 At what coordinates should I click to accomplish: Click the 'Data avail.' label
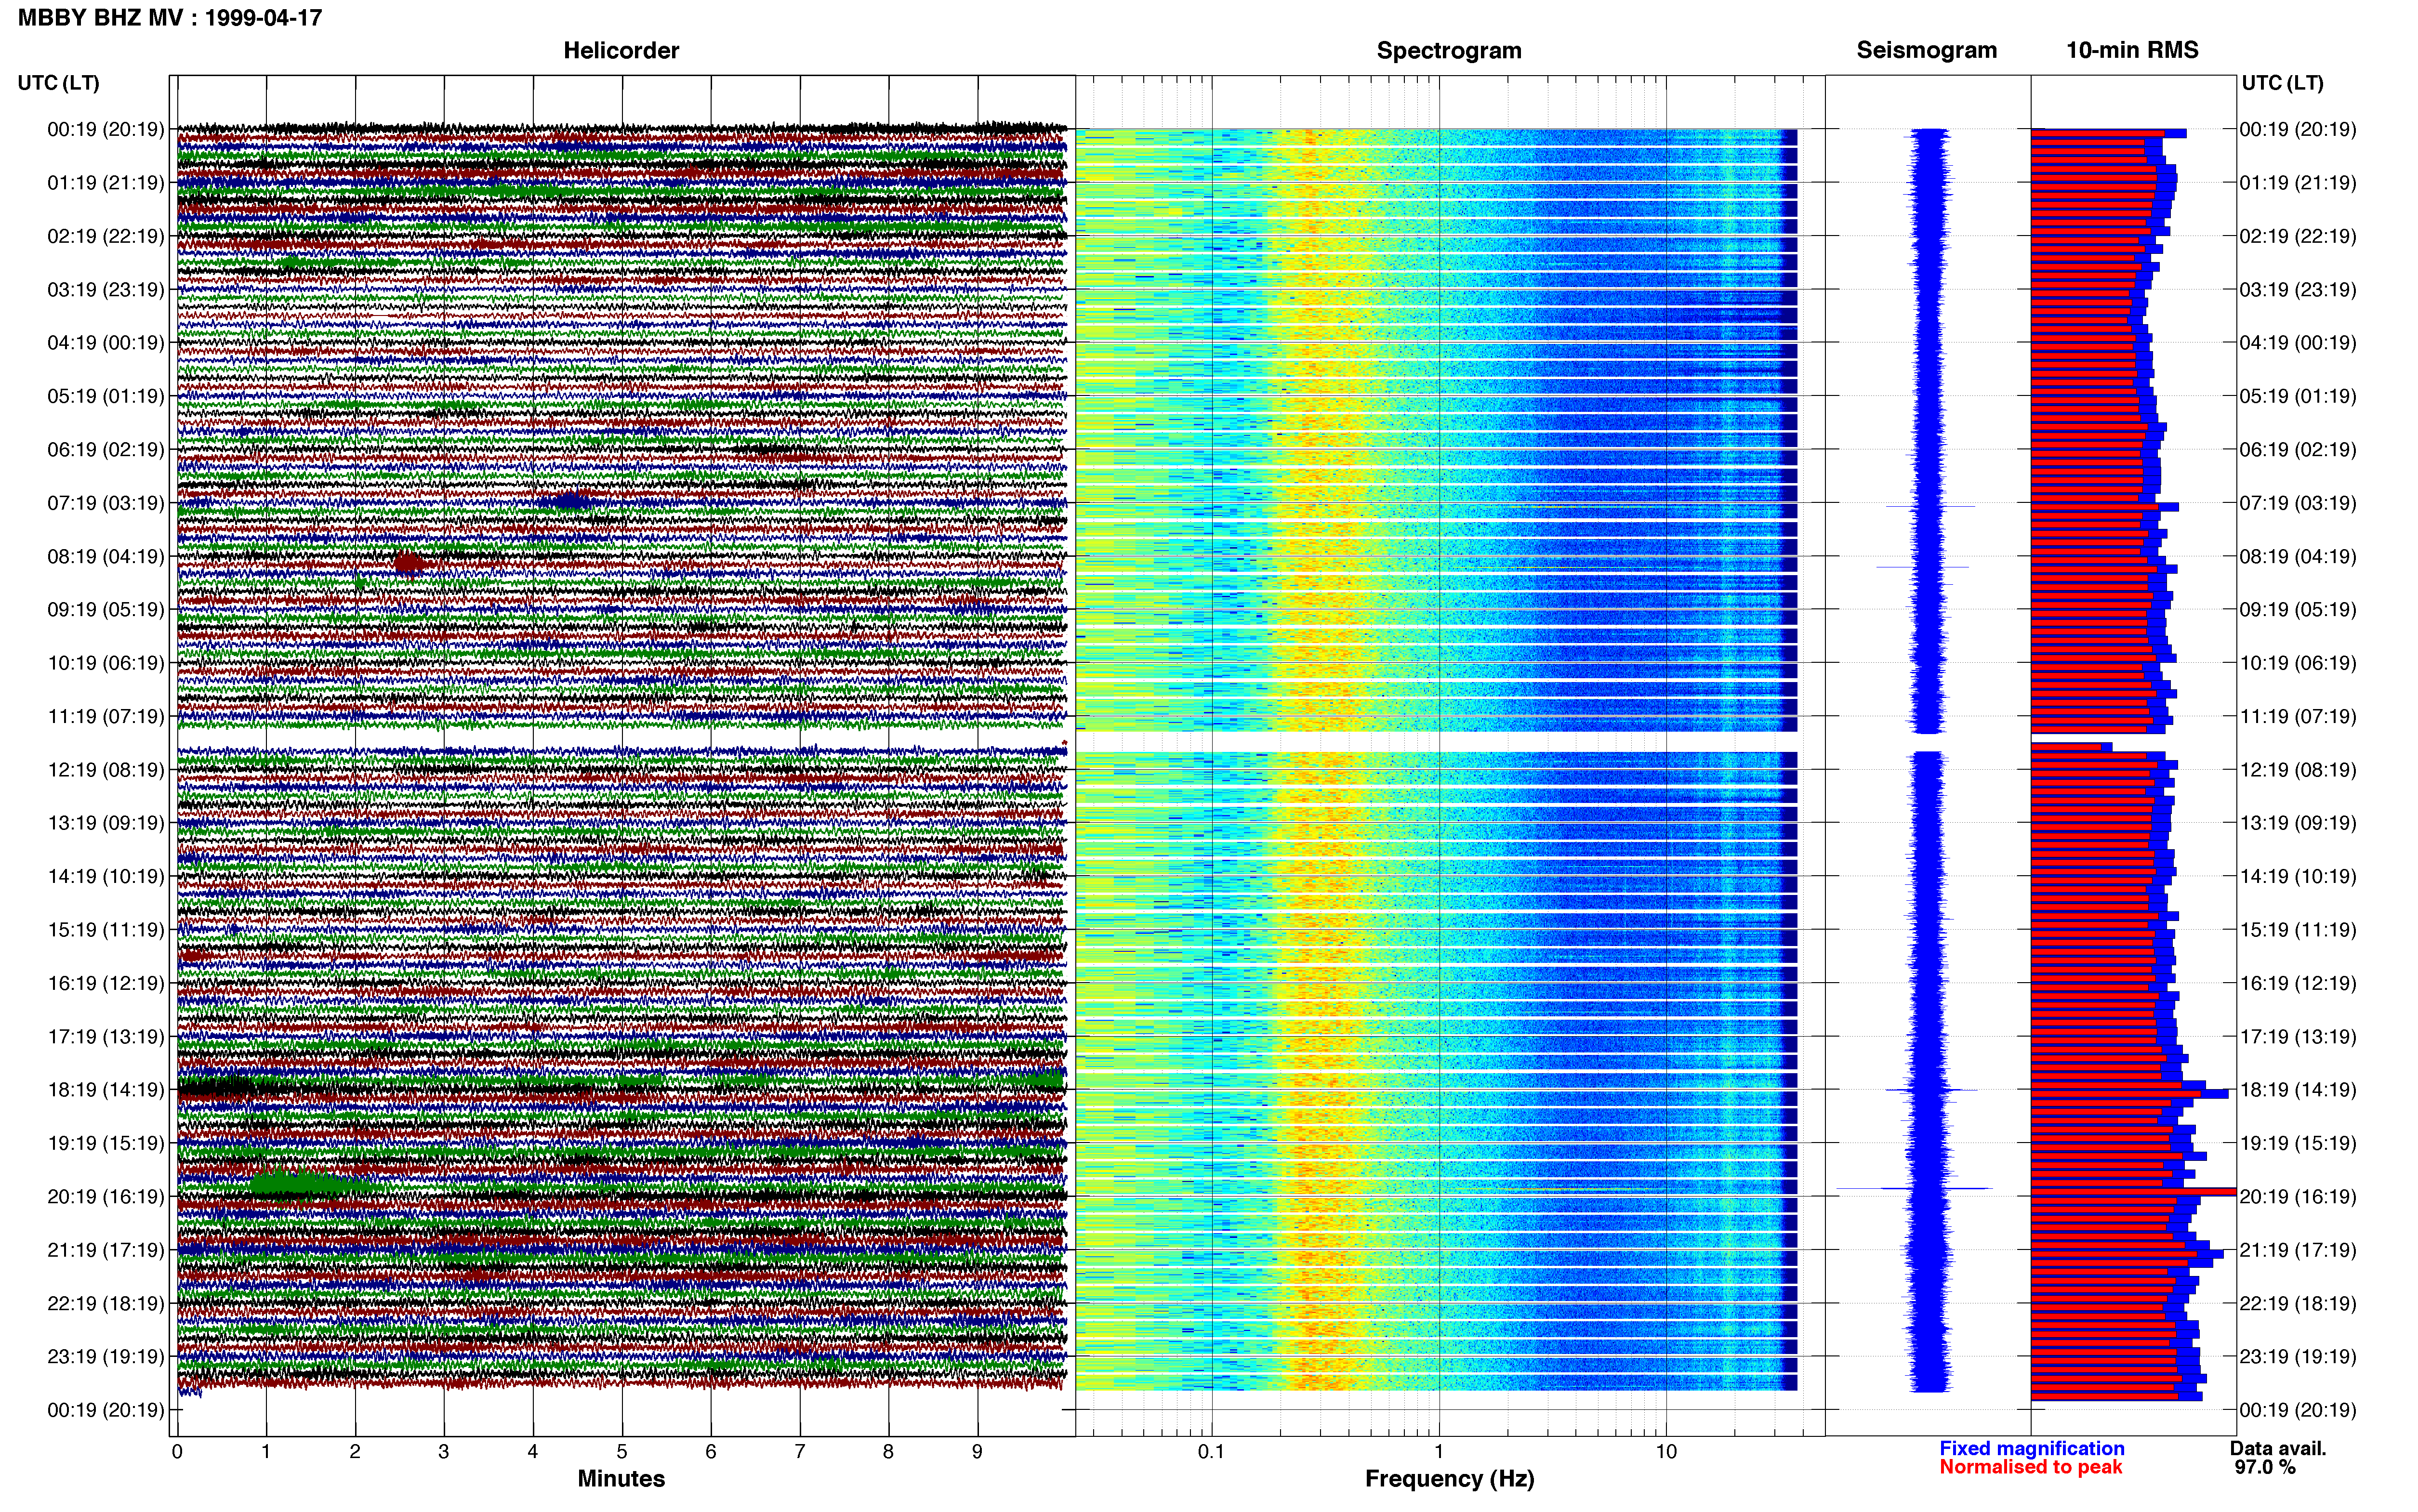(x=2278, y=1448)
